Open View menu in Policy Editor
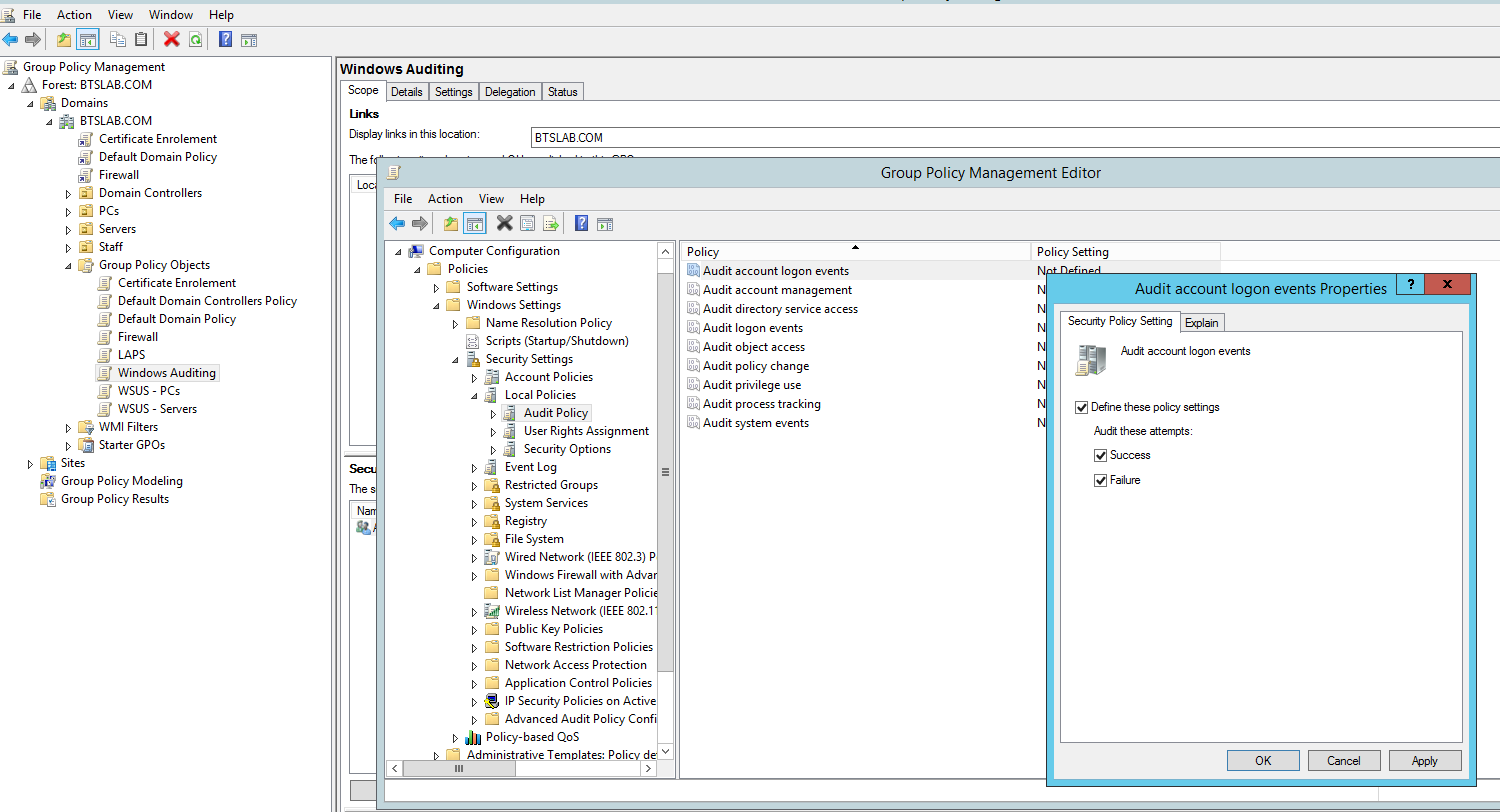 click(491, 199)
